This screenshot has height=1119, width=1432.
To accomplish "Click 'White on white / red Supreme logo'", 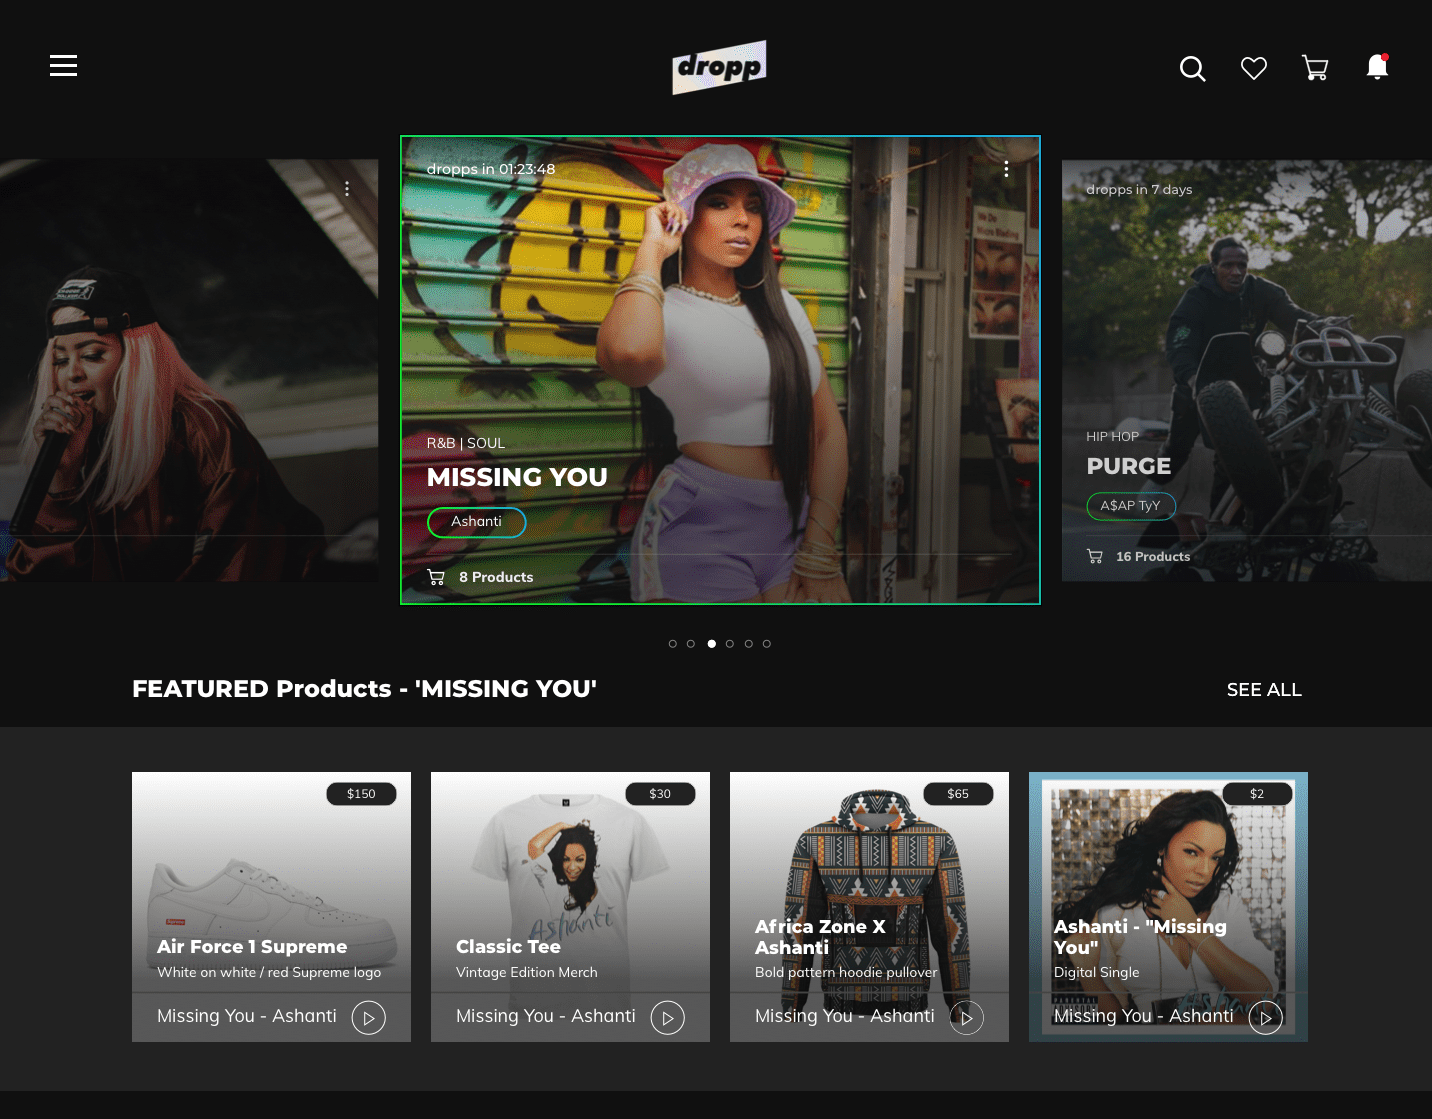I will click(269, 972).
